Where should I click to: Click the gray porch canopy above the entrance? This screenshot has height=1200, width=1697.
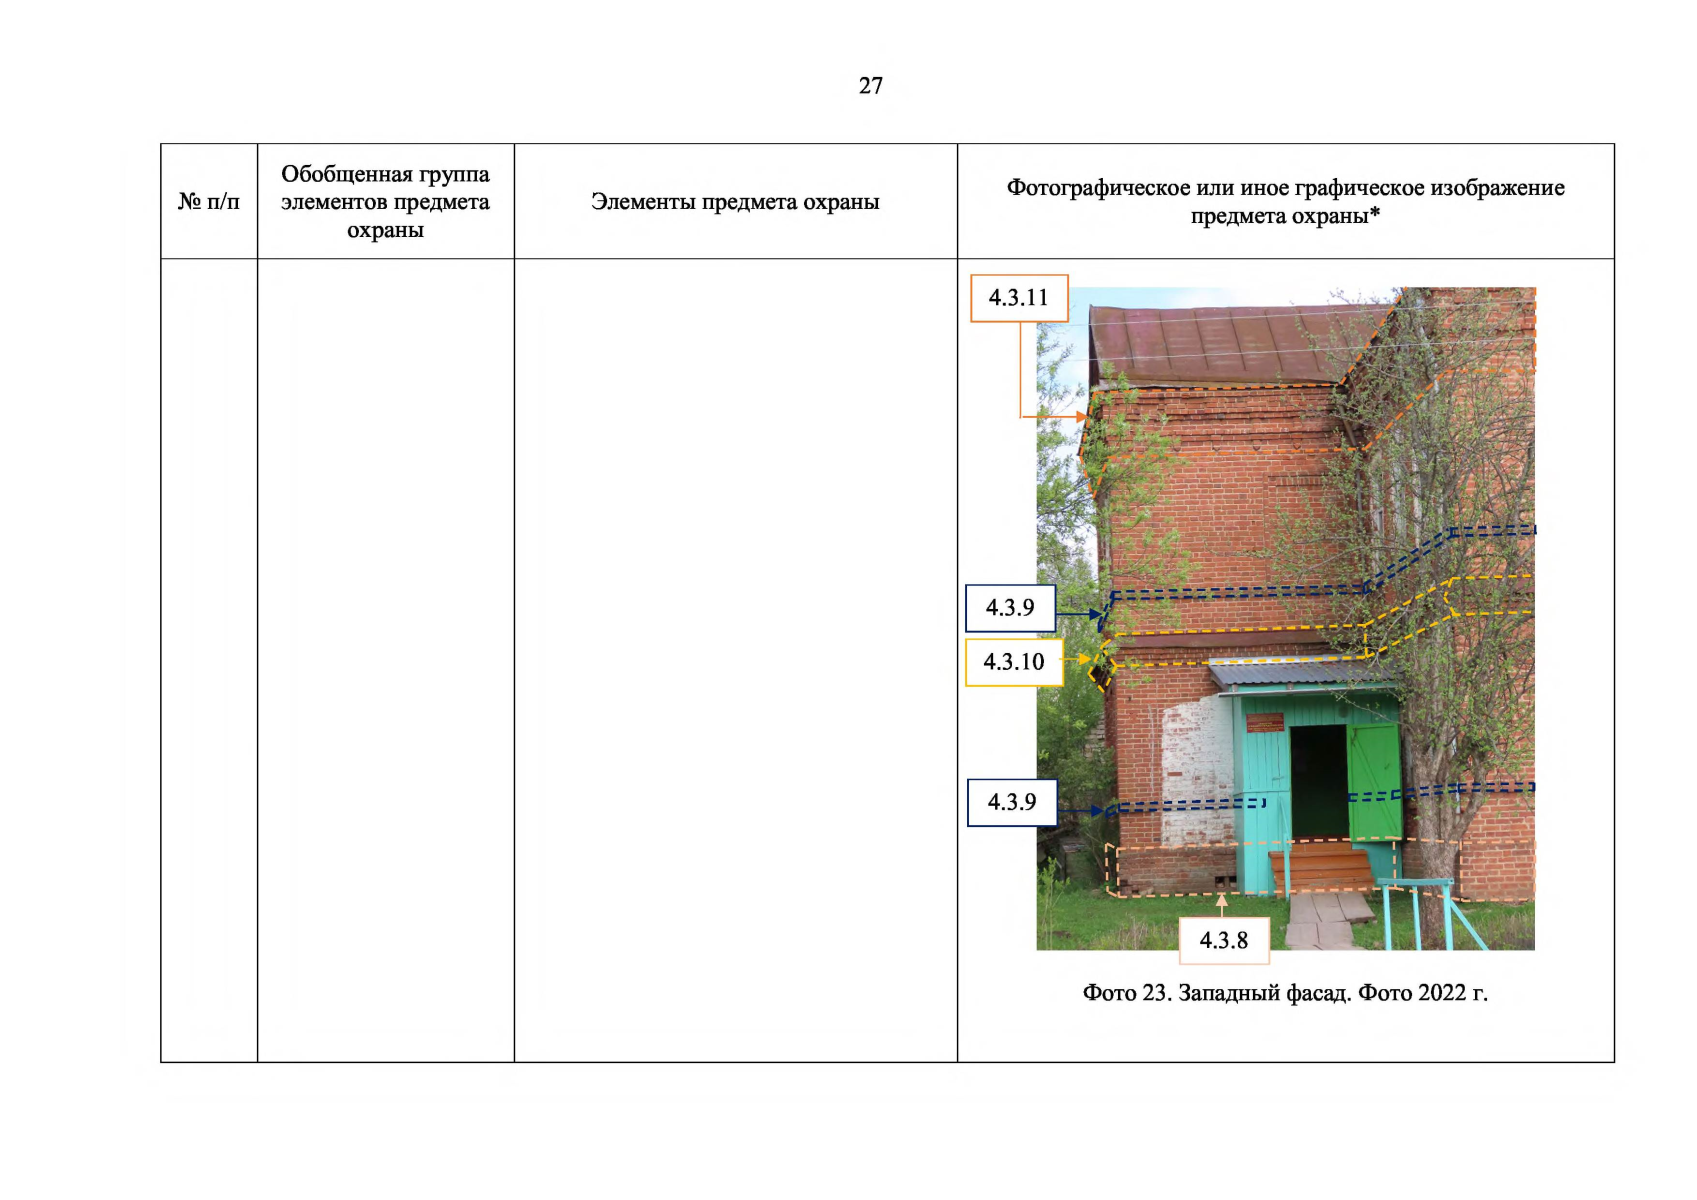click(1300, 673)
